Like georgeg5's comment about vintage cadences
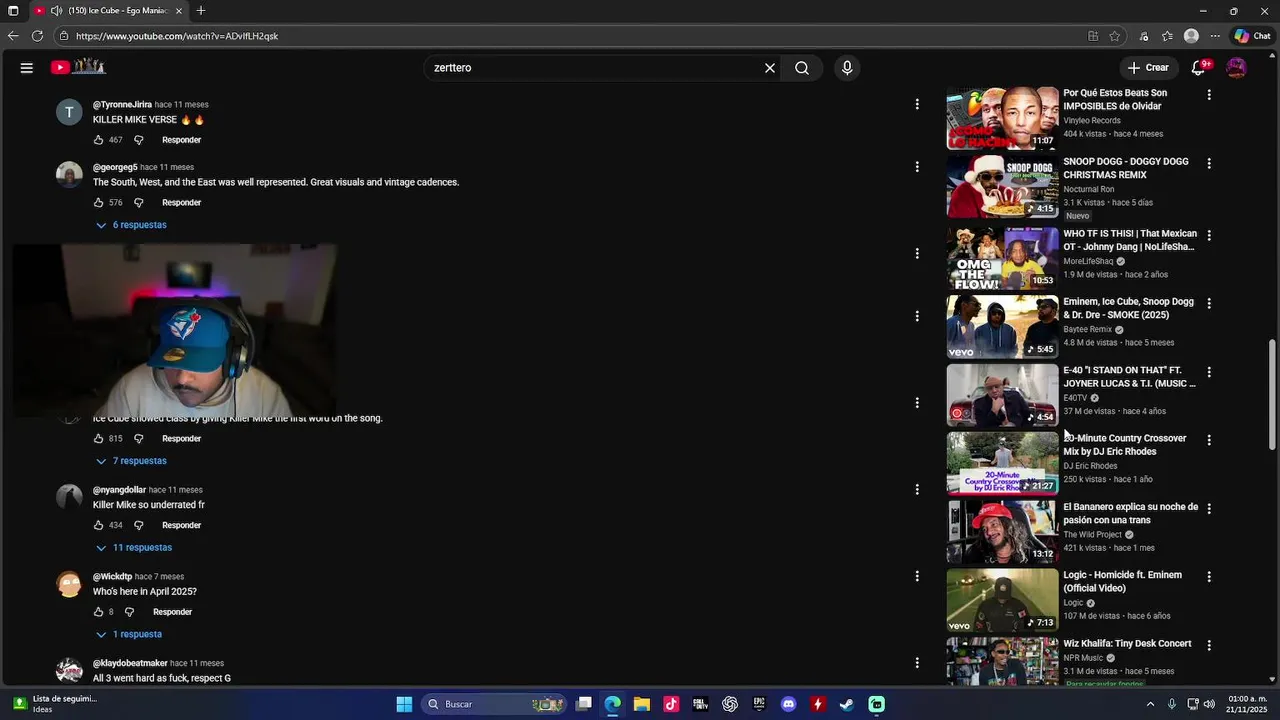This screenshot has width=1280, height=720. tap(99, 203)
